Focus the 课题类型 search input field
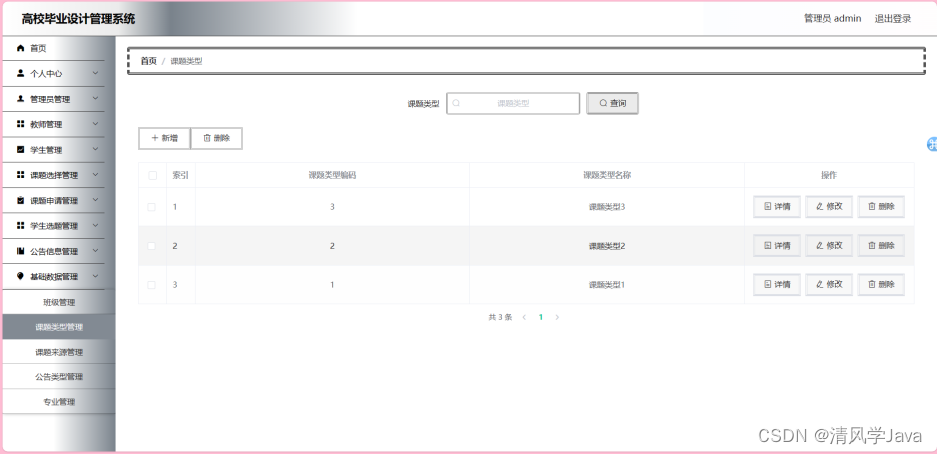Viewport: 937px width, 454px height. tap(513, 103)
